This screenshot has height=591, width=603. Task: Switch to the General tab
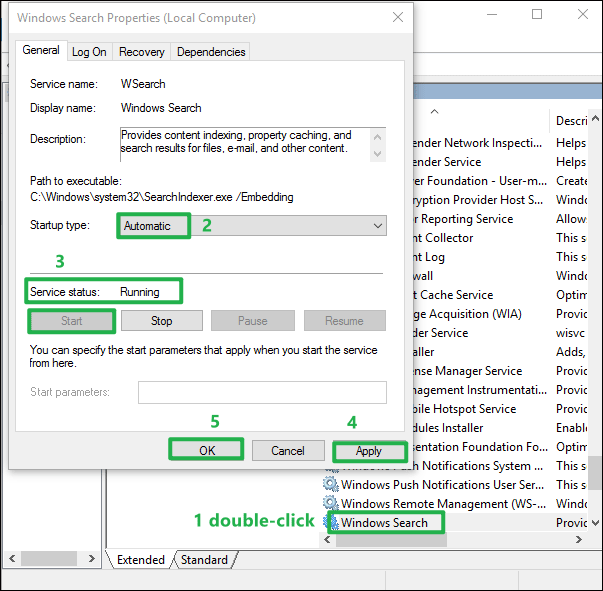pos(41,50)
